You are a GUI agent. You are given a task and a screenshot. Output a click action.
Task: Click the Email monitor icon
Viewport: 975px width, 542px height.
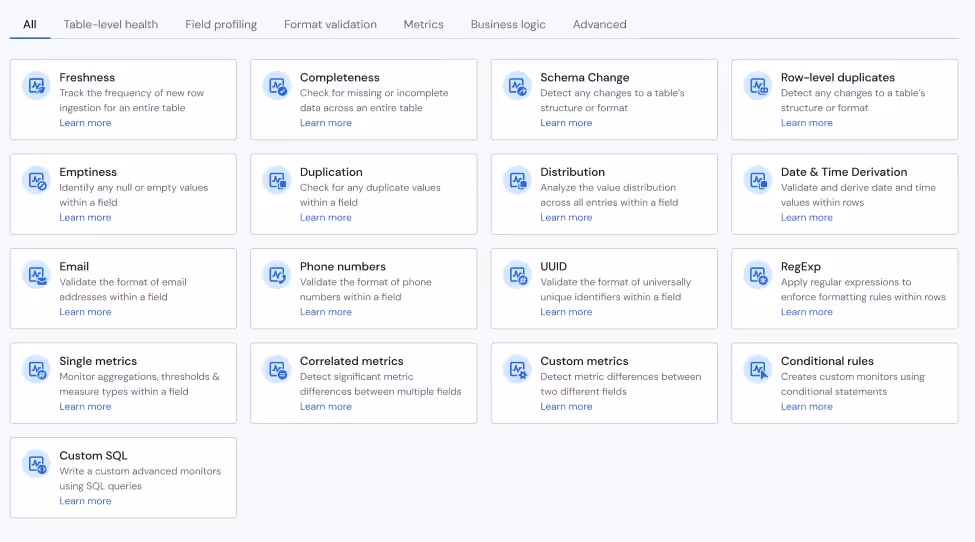(x=36, y=274)
